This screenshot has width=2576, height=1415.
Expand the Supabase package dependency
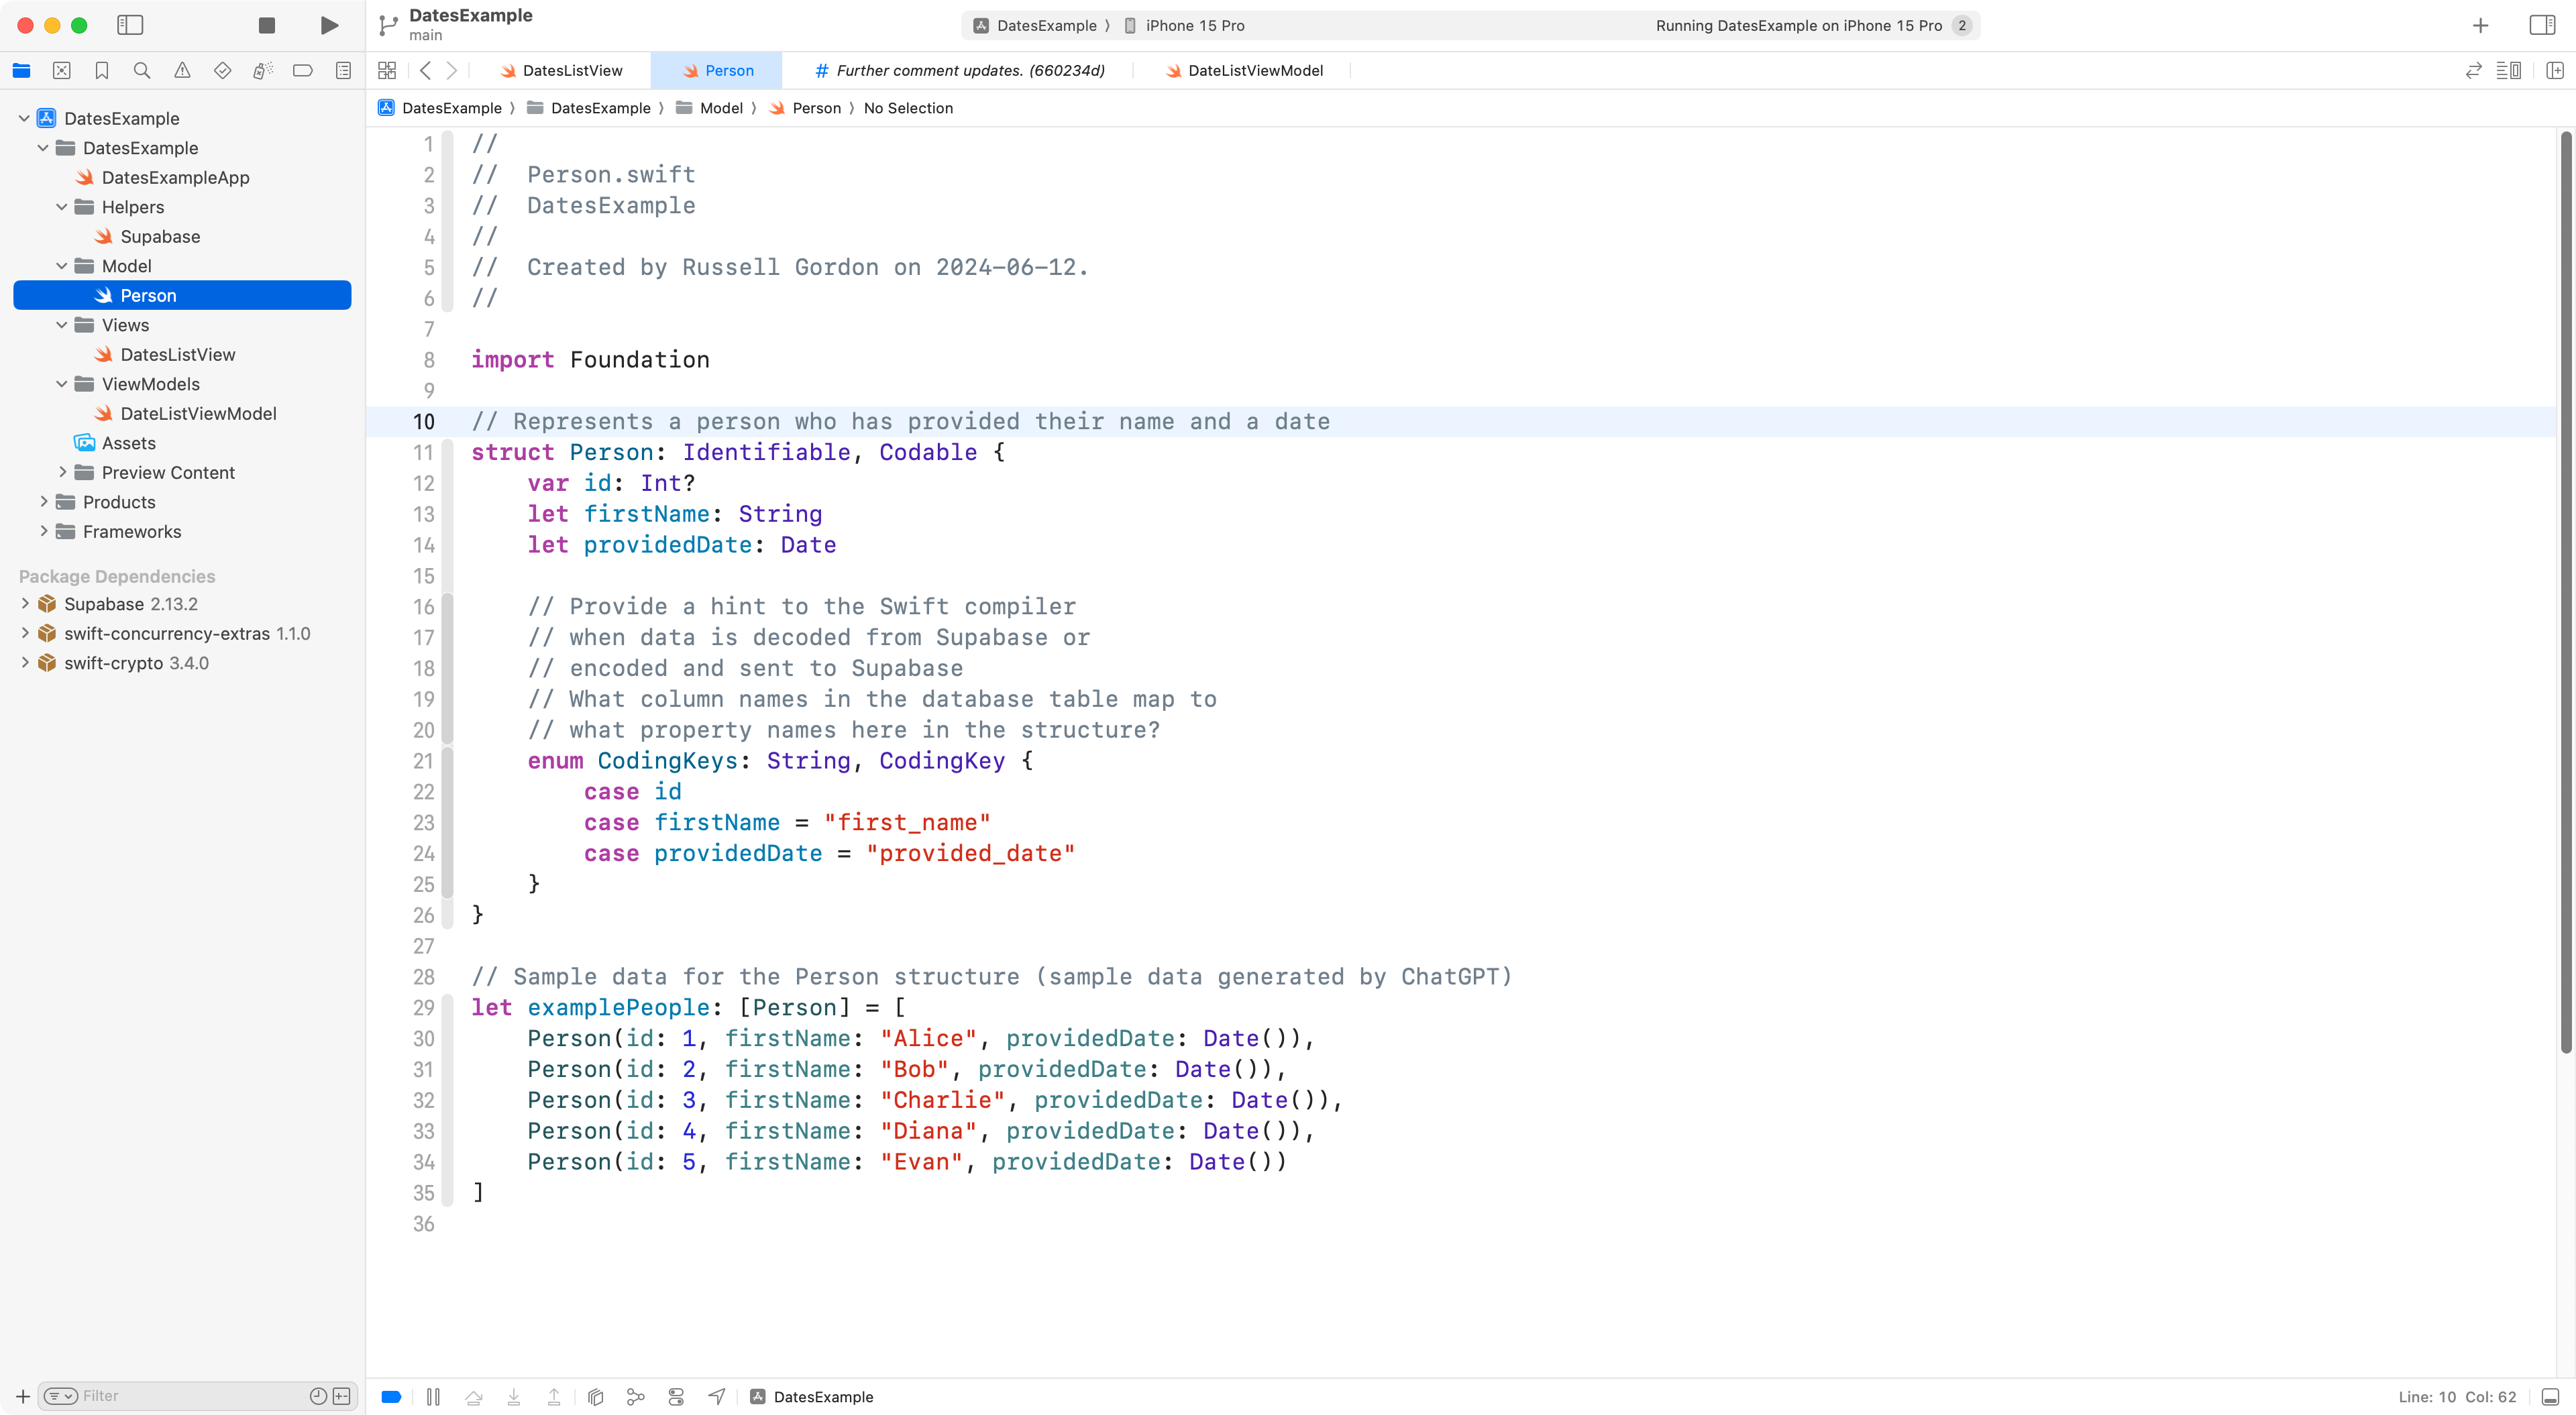(25, 603)
